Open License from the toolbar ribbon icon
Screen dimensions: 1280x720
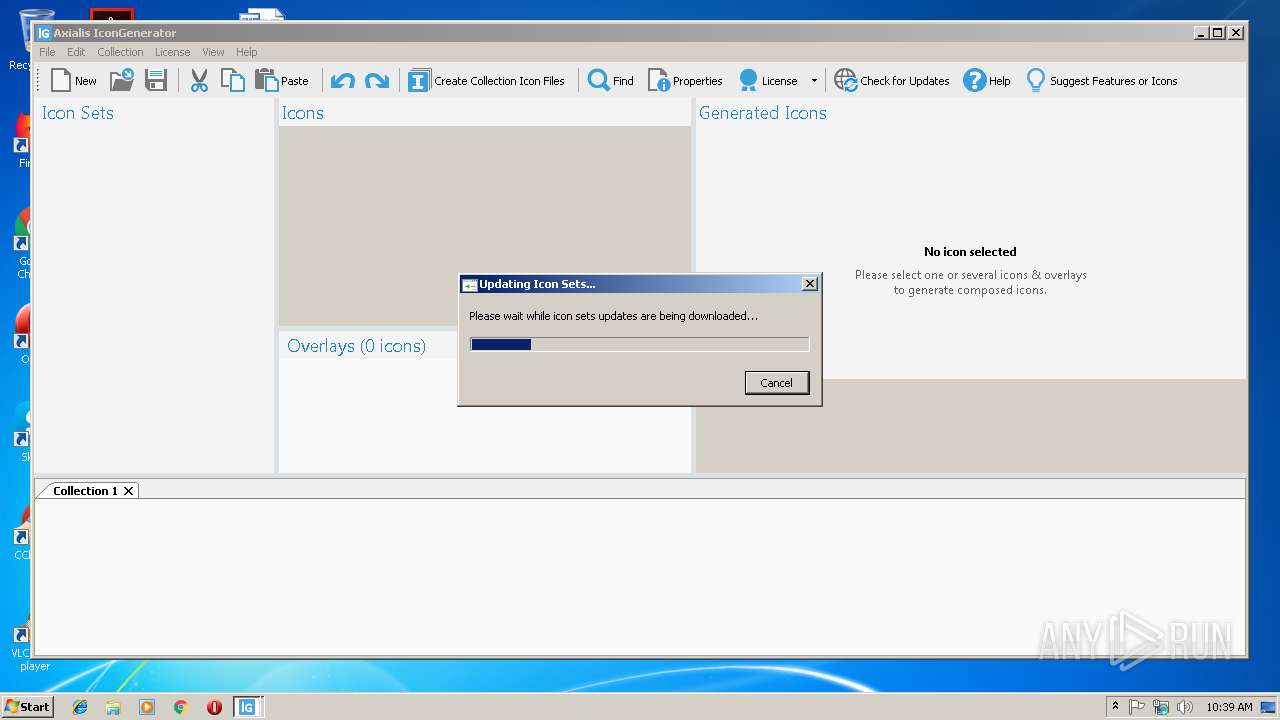768,81
